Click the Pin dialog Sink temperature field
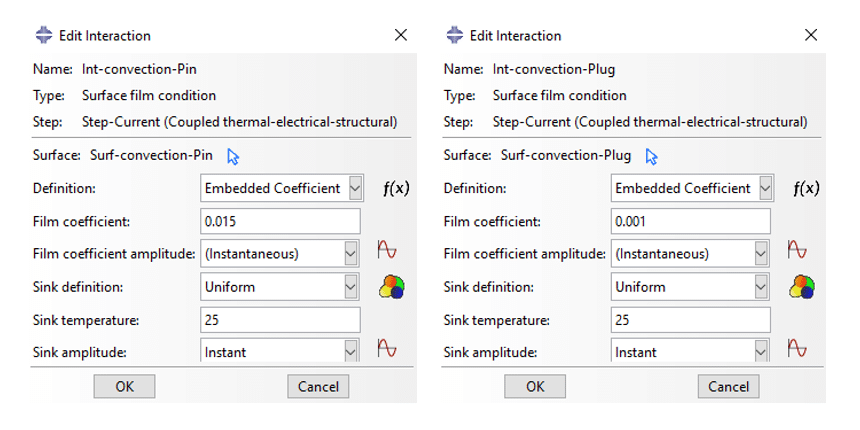Screen dimensions: 860x430 tap(280, 320)
